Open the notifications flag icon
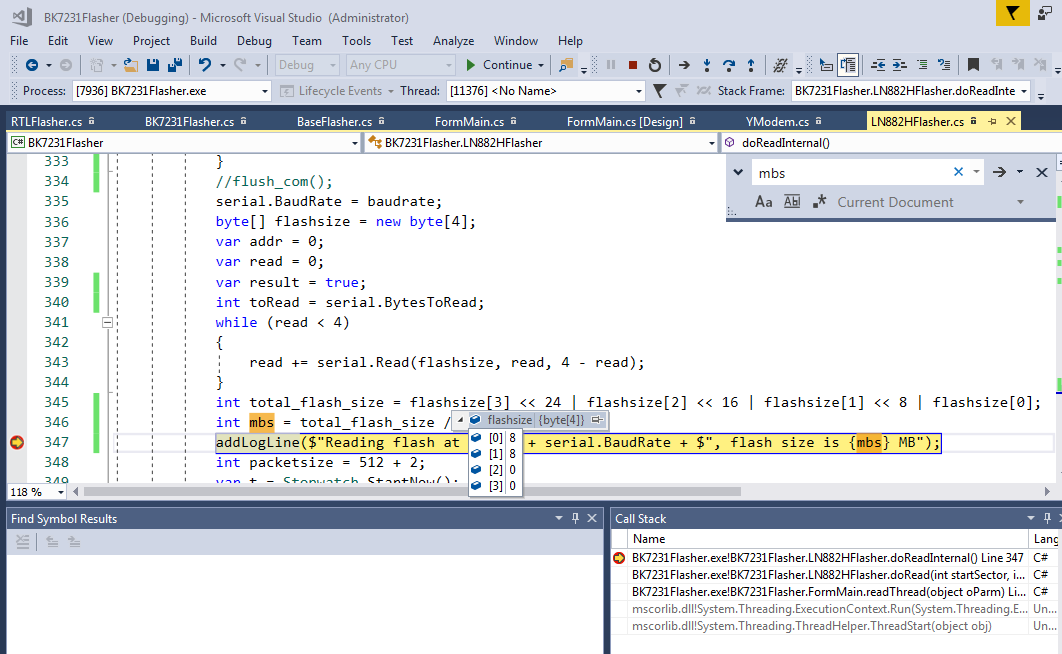 (x=1013, y=14)
